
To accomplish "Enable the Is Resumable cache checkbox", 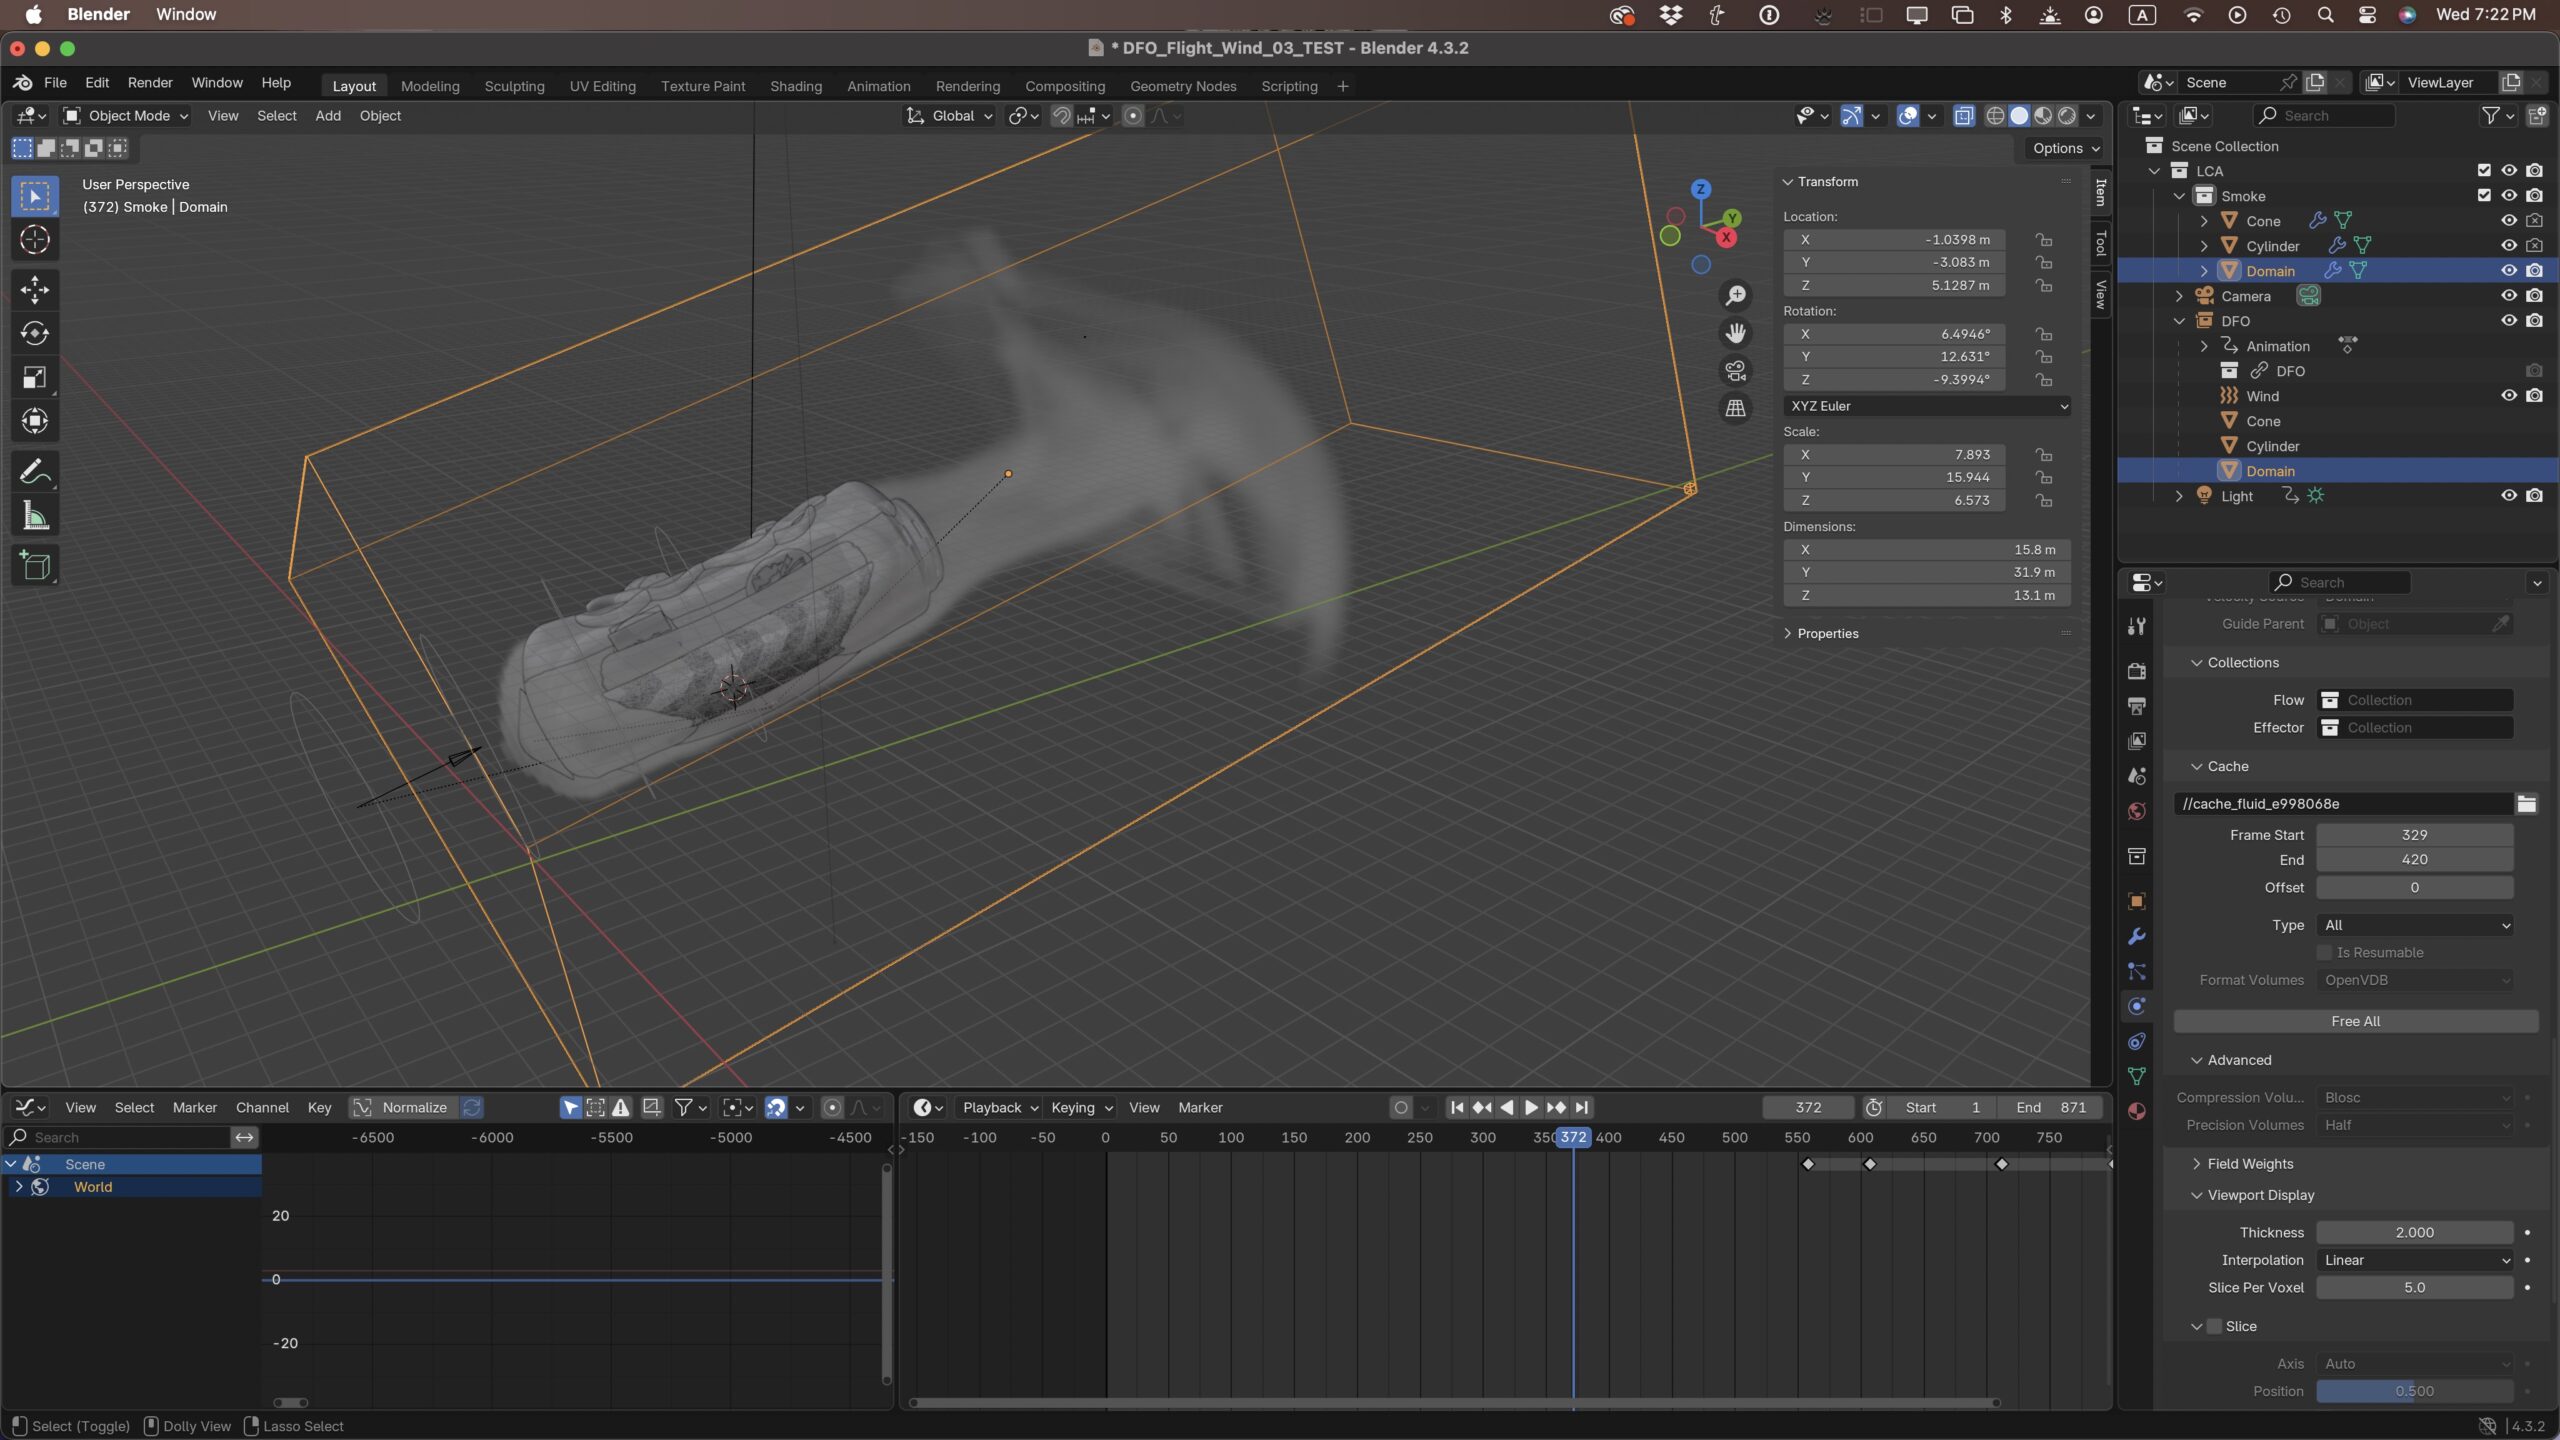I will 2325,952.
